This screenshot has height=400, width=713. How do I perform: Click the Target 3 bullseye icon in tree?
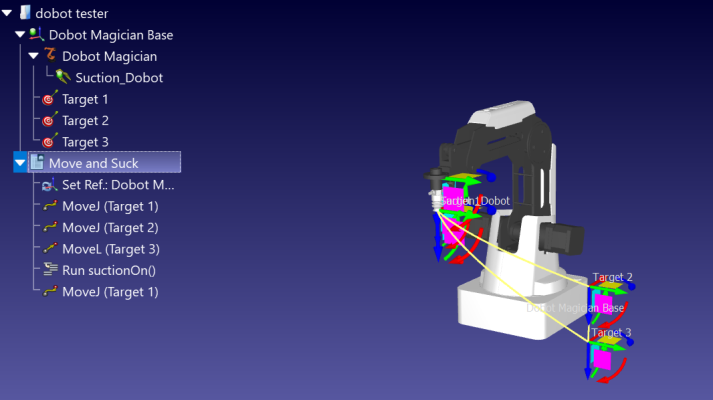[x=50, y=141]
